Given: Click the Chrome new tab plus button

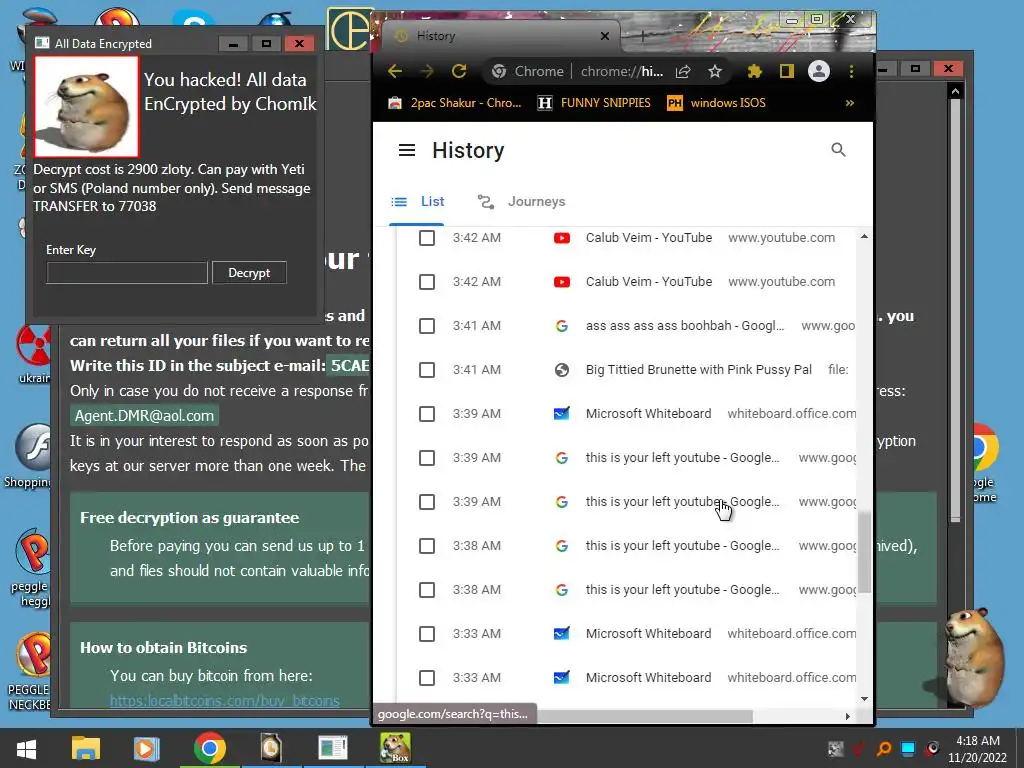Looking at the screenshot, I should [643, 37].
